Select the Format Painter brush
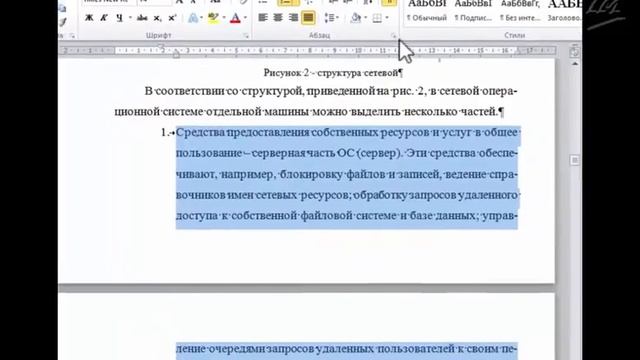 click(62, 21)
